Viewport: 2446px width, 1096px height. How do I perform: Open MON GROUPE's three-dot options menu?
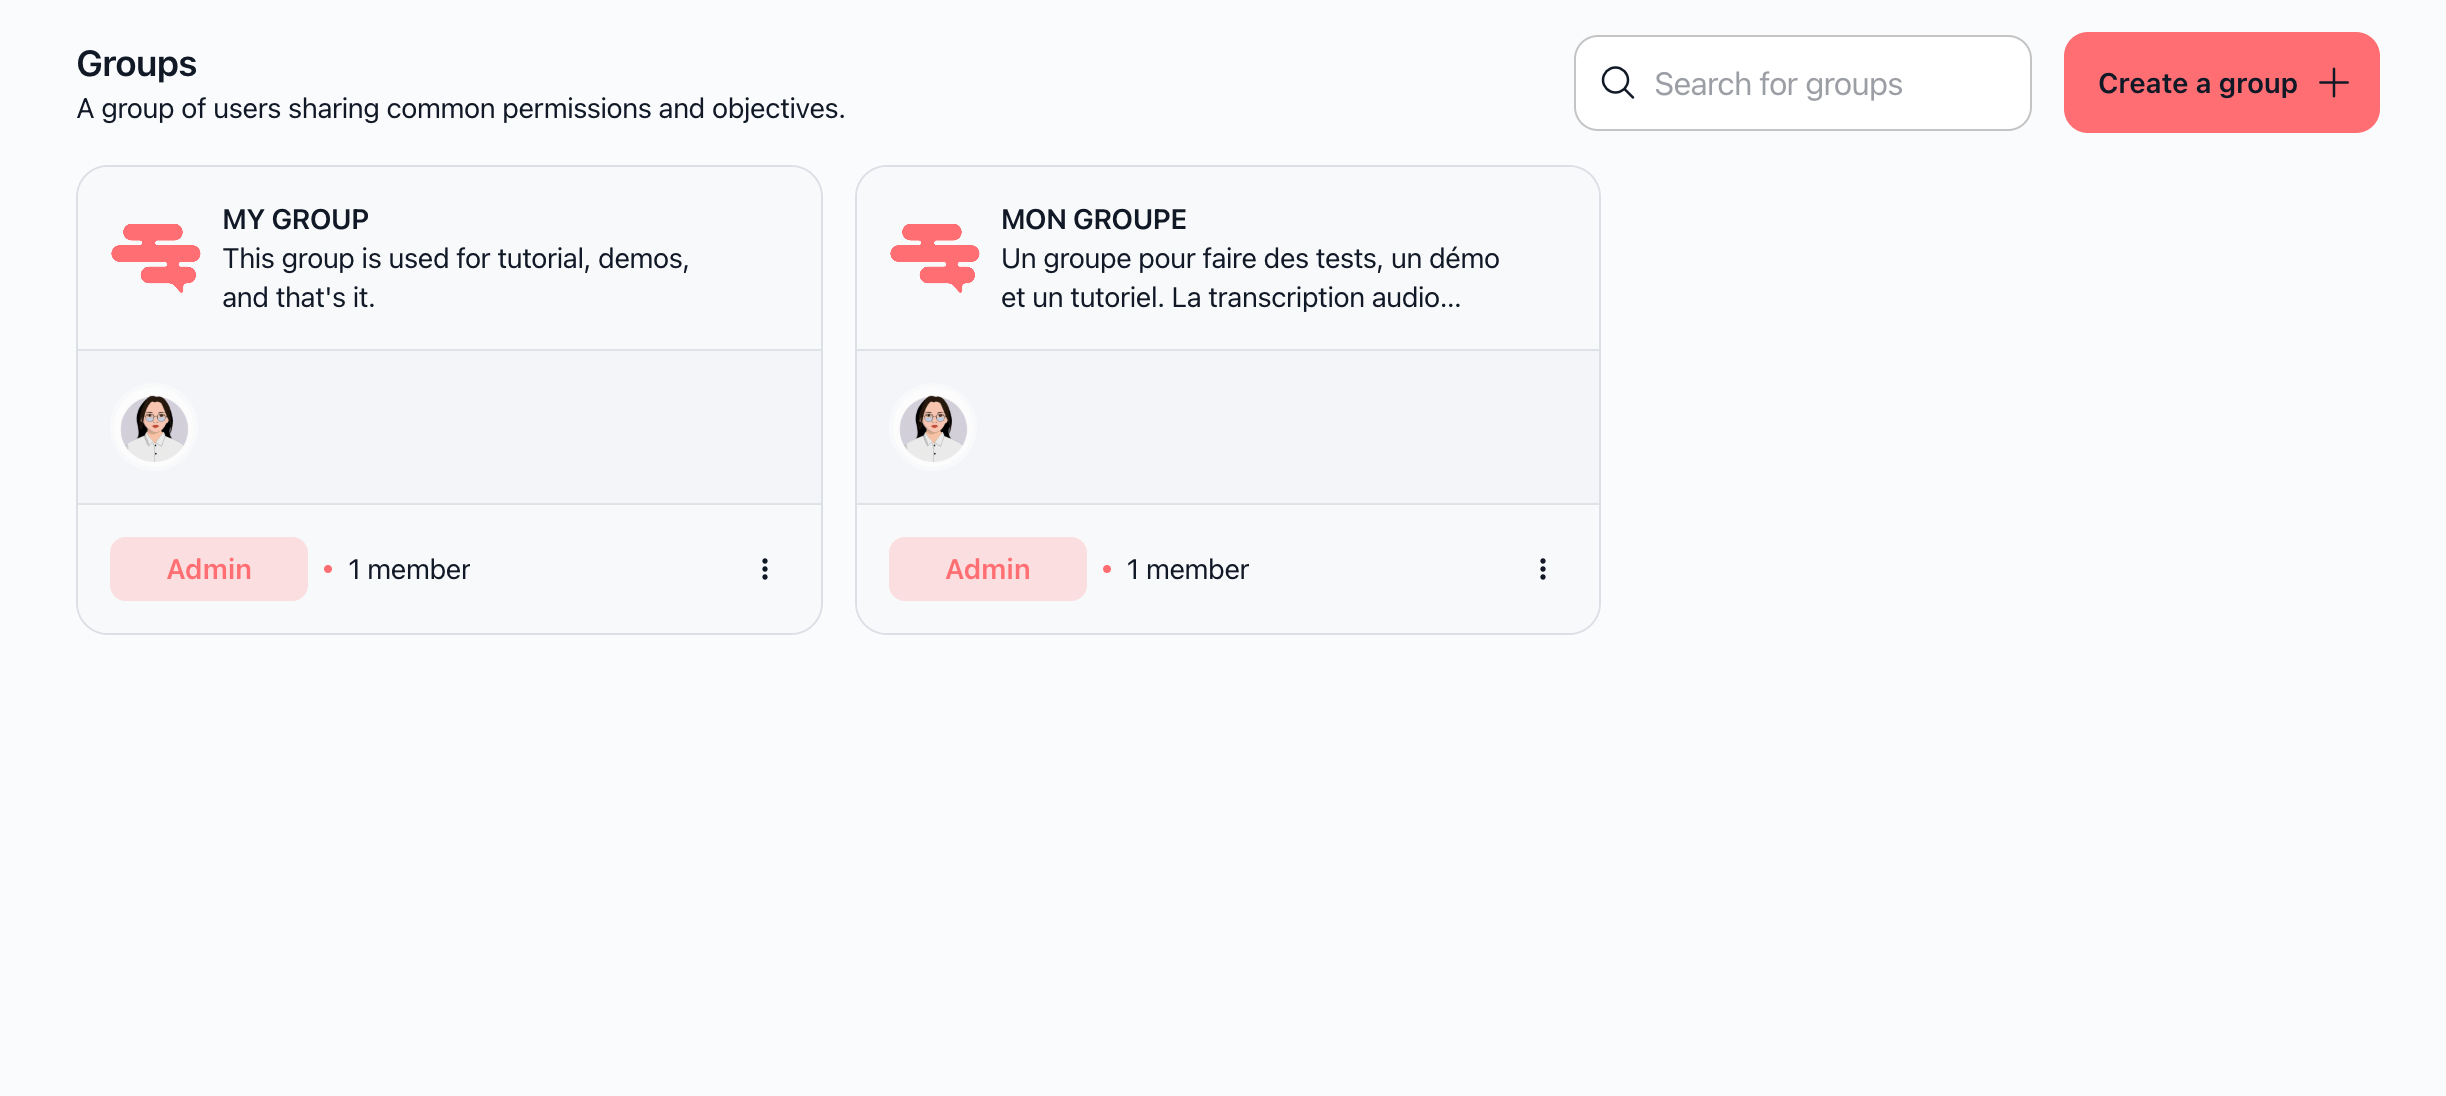(1543, 569)
